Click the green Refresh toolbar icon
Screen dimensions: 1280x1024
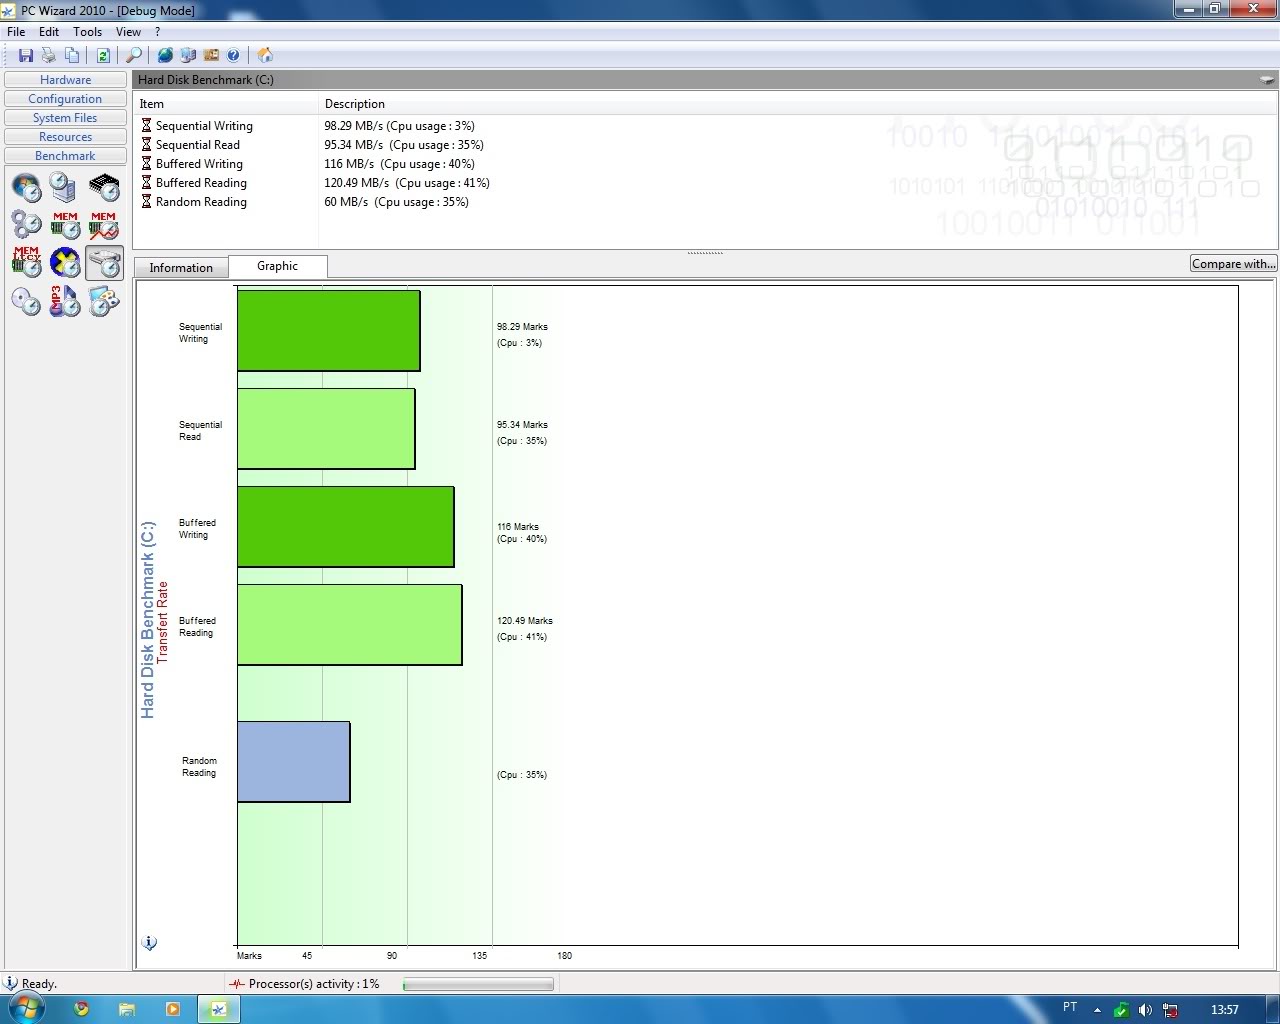pyautogui.click(x=103, y=55)
